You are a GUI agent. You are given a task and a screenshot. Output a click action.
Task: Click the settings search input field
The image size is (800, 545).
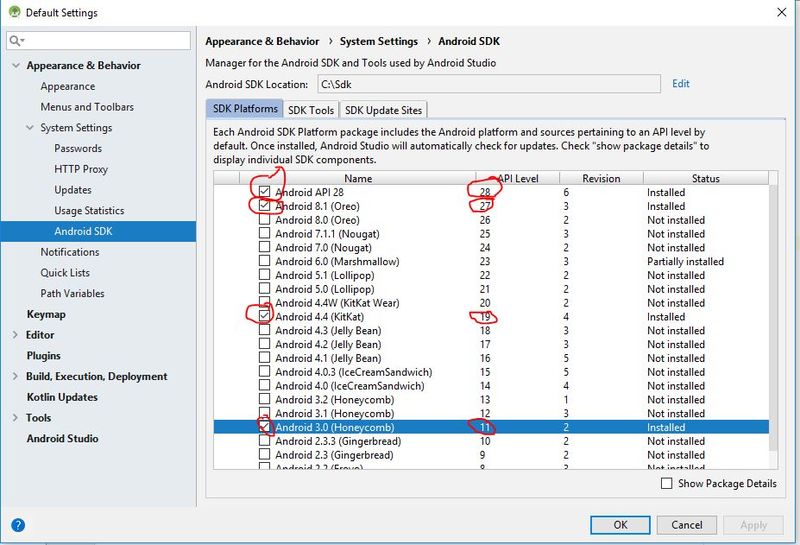tap(98, 40)
